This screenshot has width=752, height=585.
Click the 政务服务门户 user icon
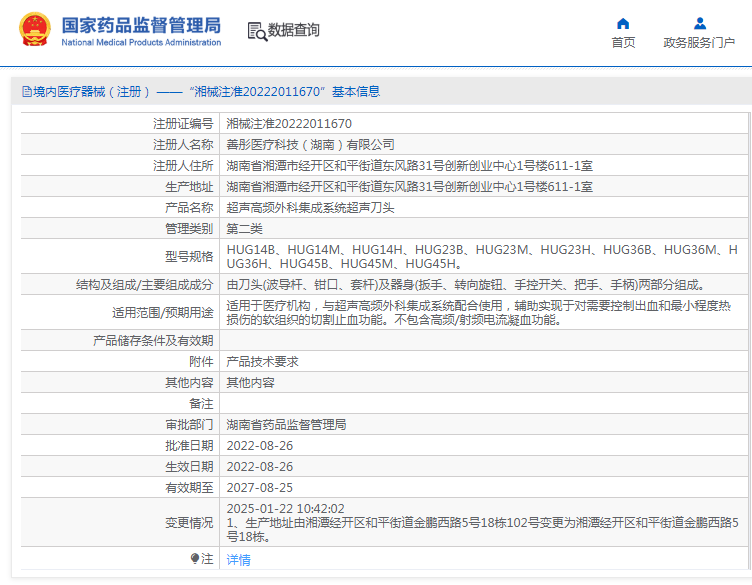700,23
